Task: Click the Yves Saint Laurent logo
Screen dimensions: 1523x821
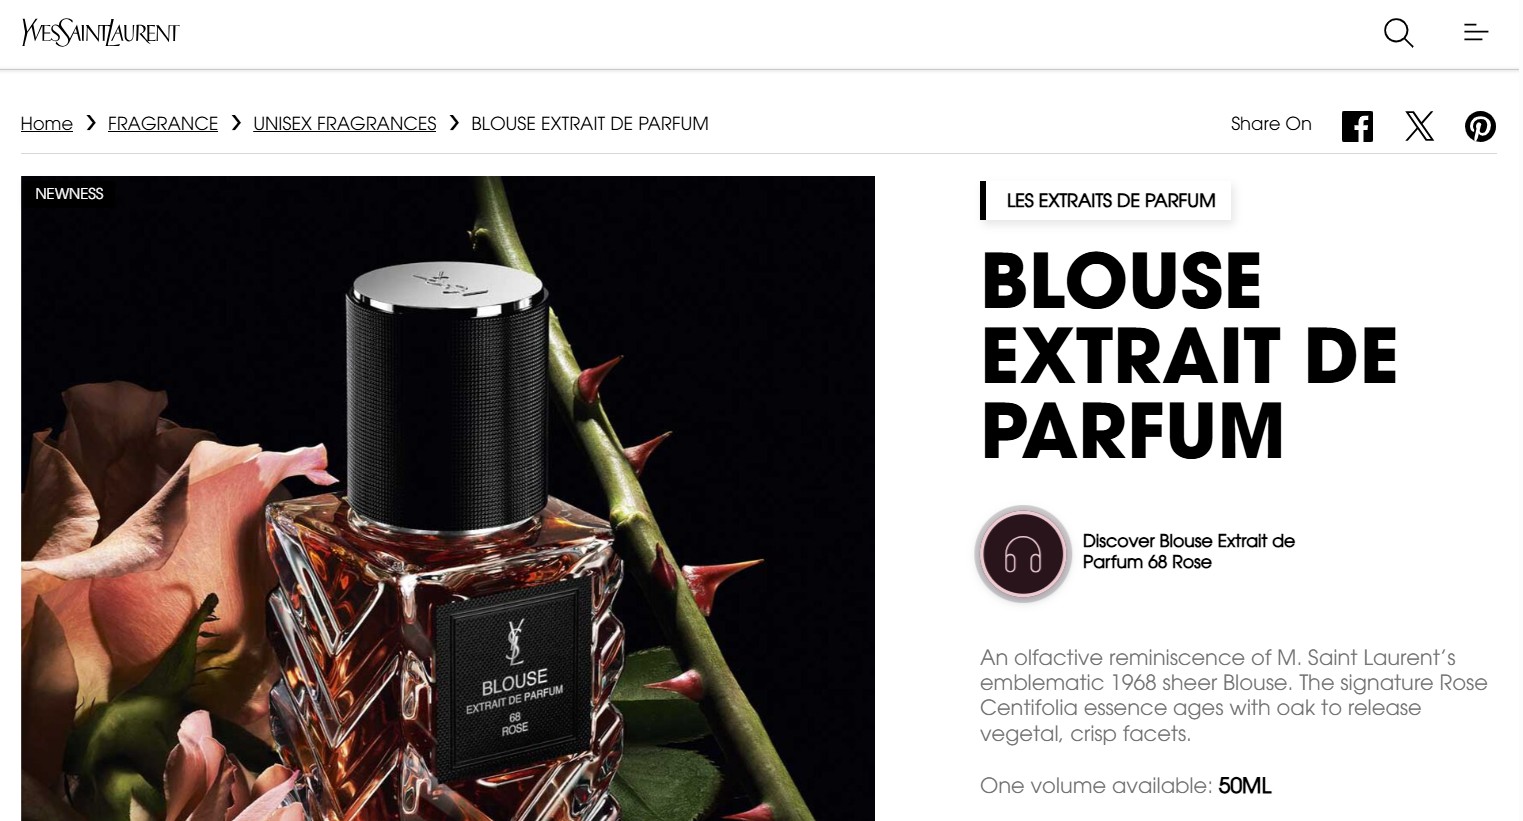Action: pos(100,33)
